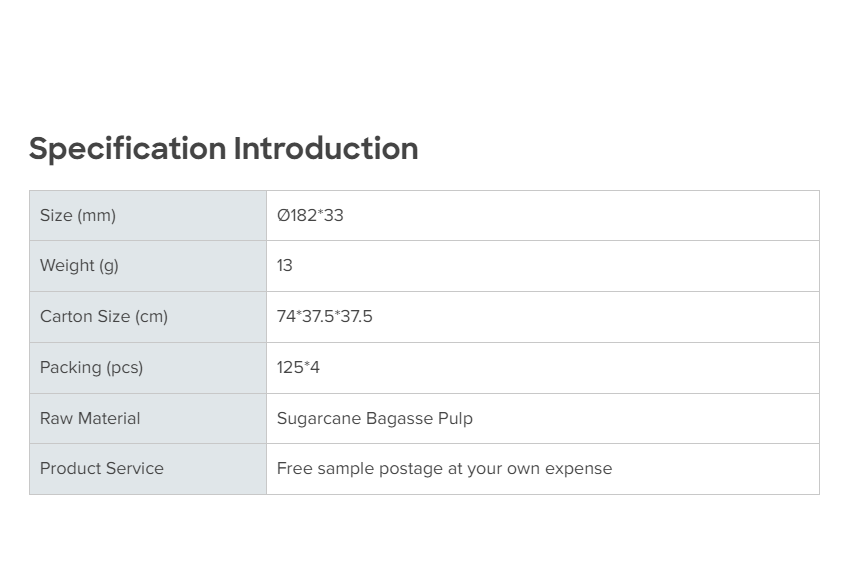This screenshot has width=844, height=578.
Task: Click the word Bagasse in Raw Material value
Action: click(x=399, y=418)
